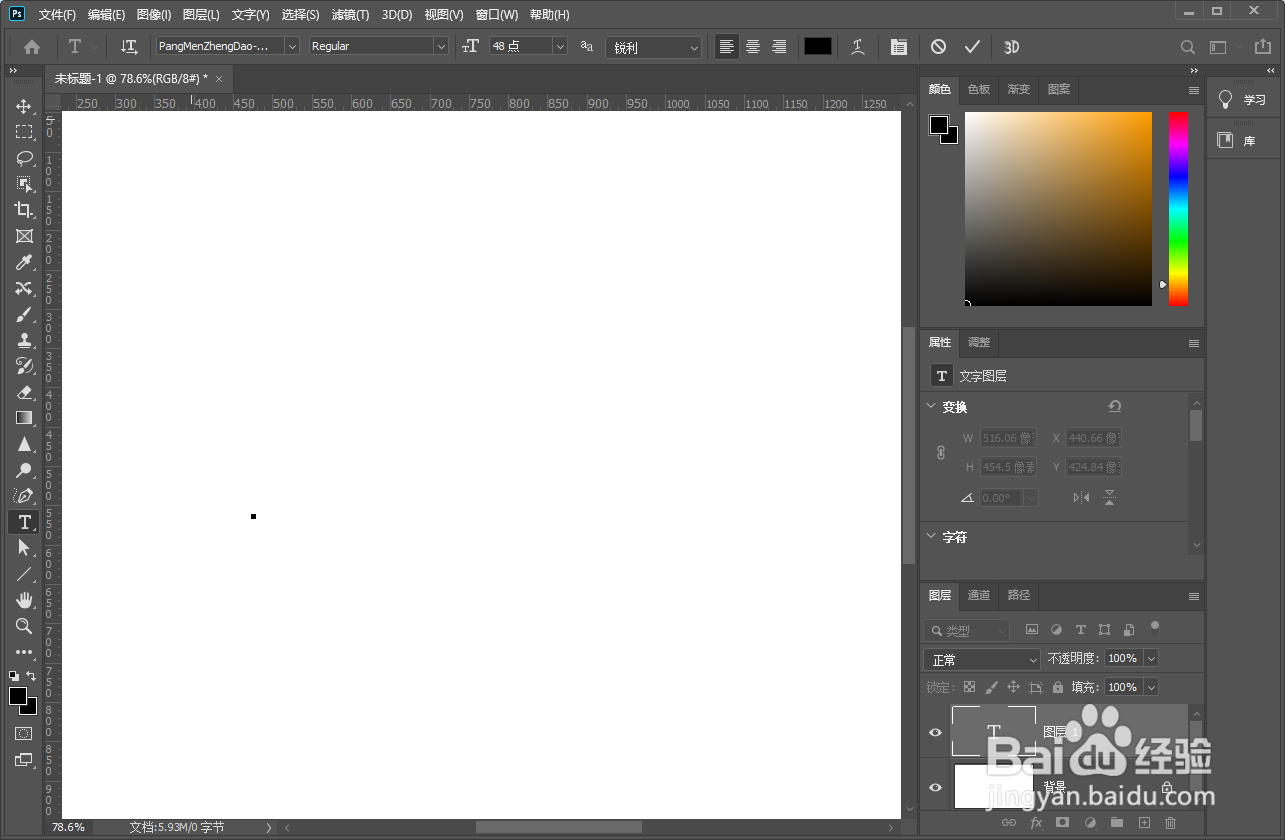Cancel current text edits
This screenshot has width=1285, height=840.
click(x=938, y=47)
